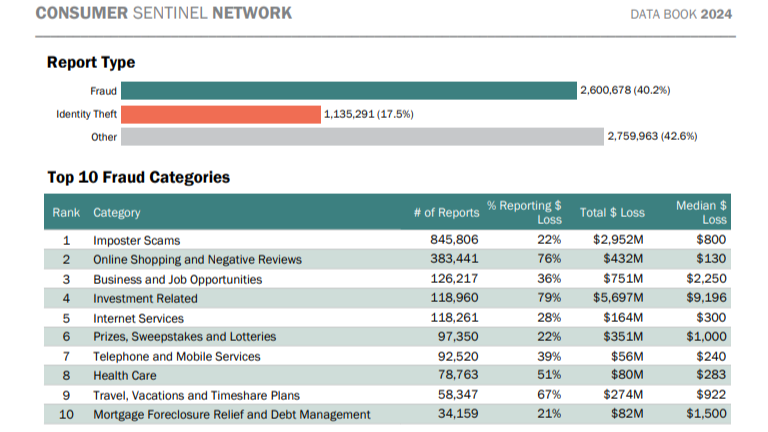The height and width of the screenshot is (432, 768).
Task: Click Online Shopping and Negative Reviews
Action: [197, 260]
